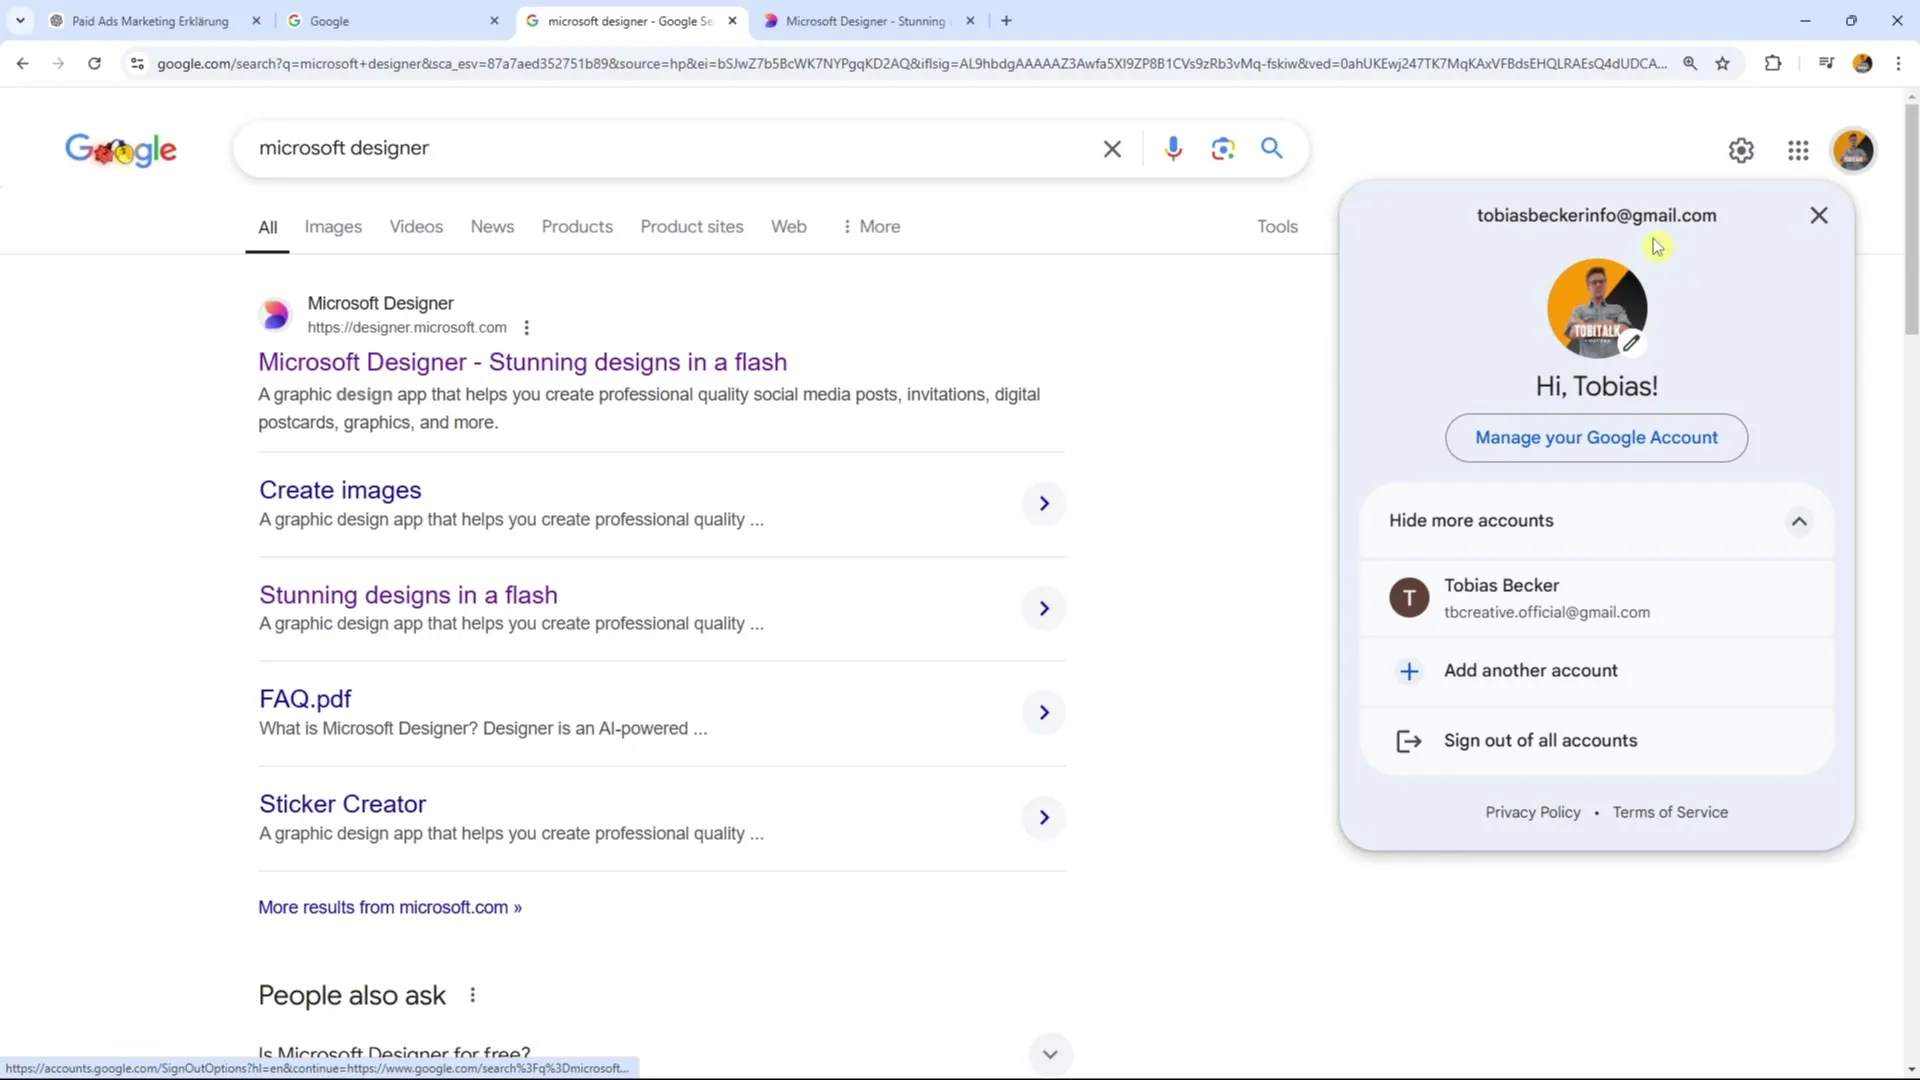1920x1080 pixels.
Task: Open options dots beside designer.microsoft.com
Action: coord(526,327)
